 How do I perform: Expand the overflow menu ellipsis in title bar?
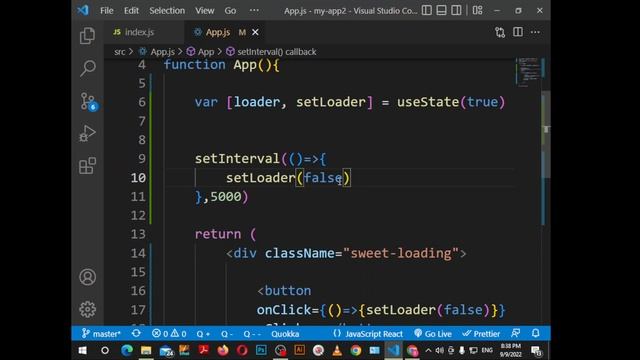tap(254, 11)
